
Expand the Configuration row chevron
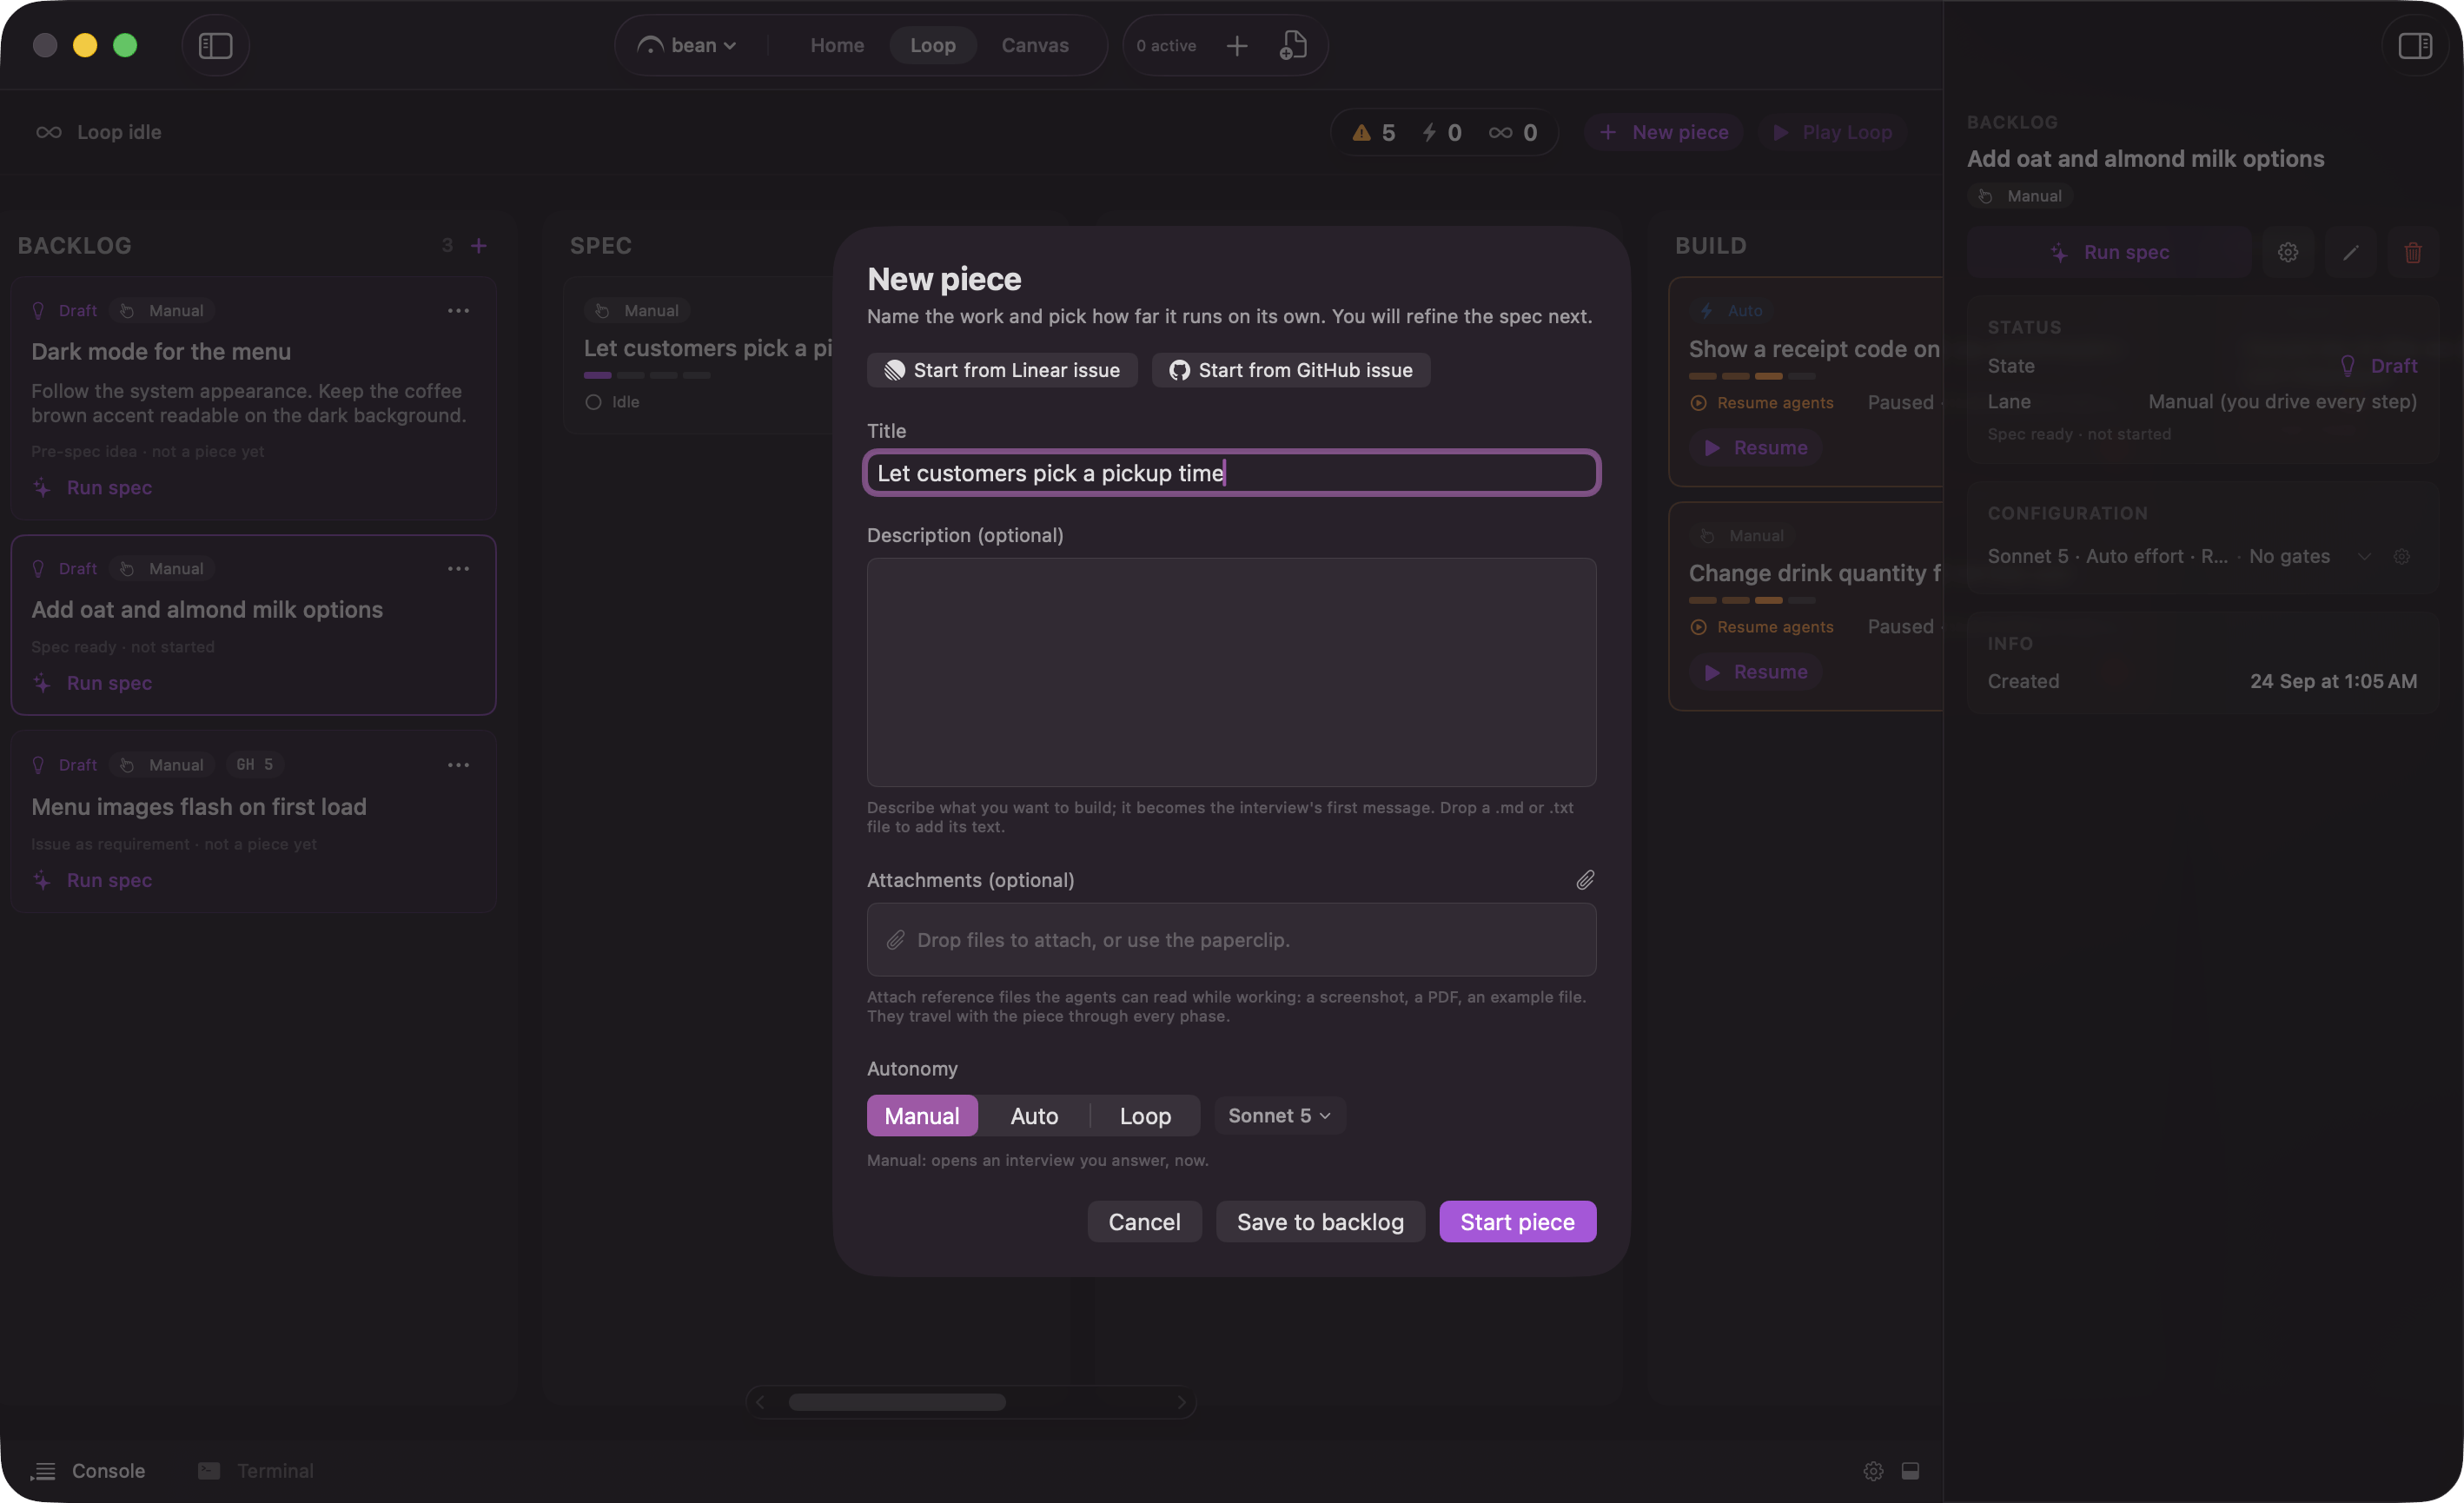2364,557
